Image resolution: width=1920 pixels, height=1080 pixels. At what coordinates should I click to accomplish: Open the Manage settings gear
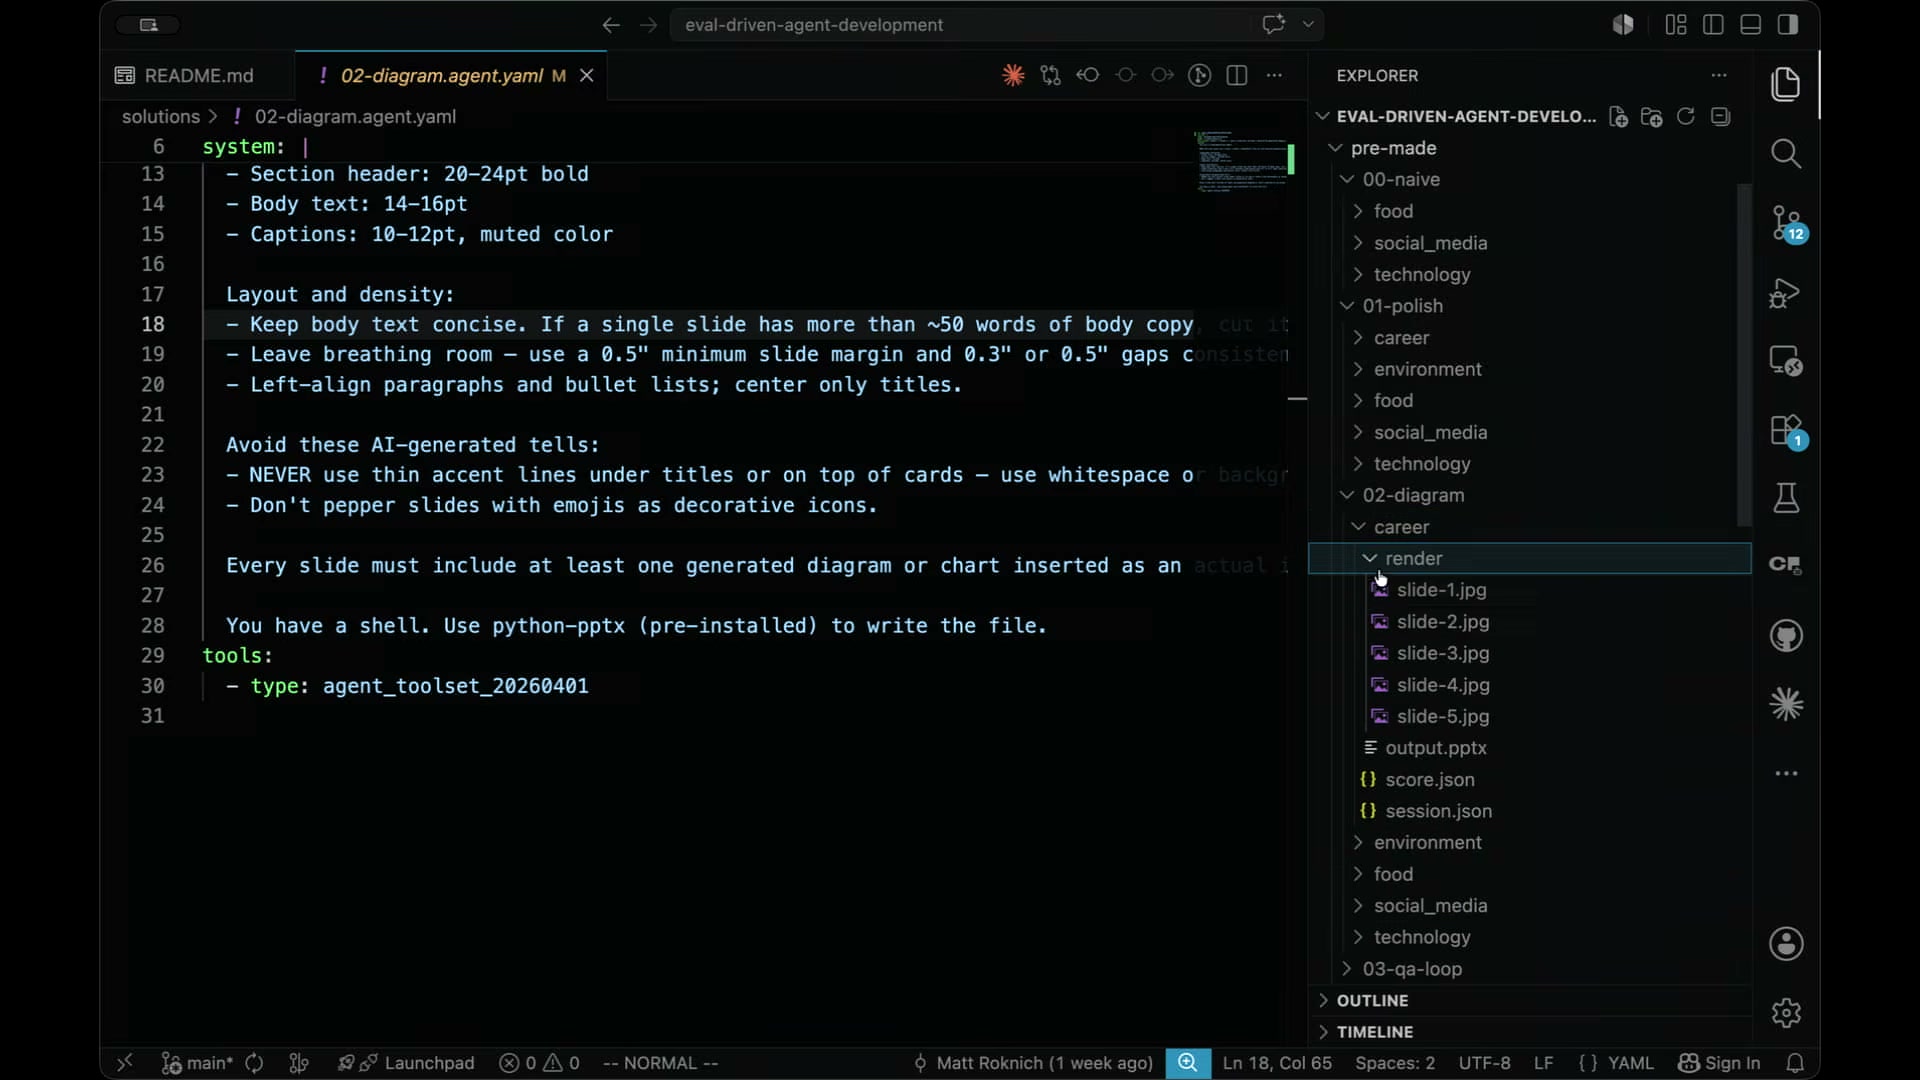1786,1013
